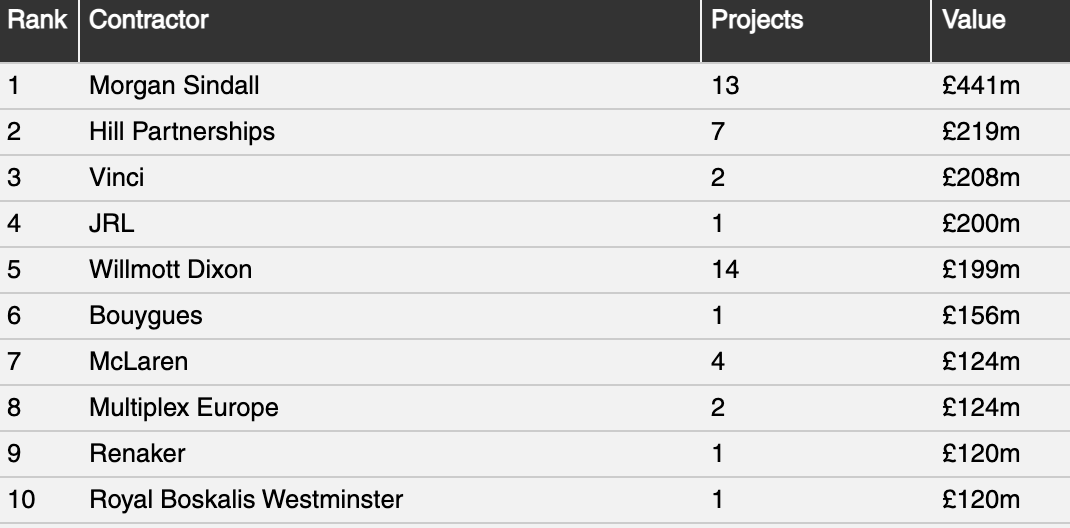The width and height of the screenshot is (1070, 528).
Task: Click the £441m value cell
Action: 981,86
